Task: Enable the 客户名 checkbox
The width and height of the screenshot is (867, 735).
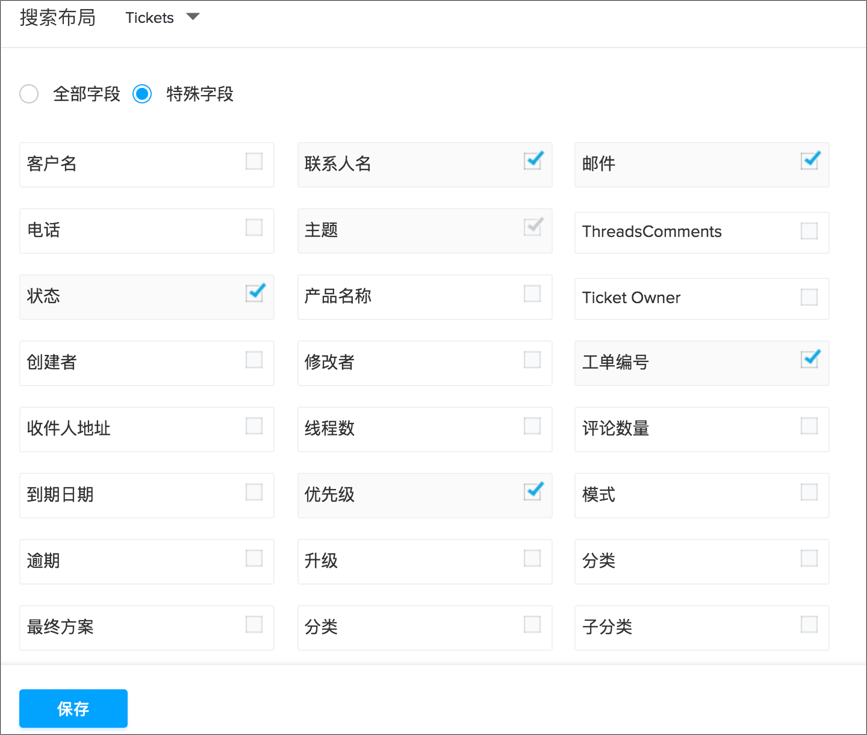Action: click(x=254, y=161)
